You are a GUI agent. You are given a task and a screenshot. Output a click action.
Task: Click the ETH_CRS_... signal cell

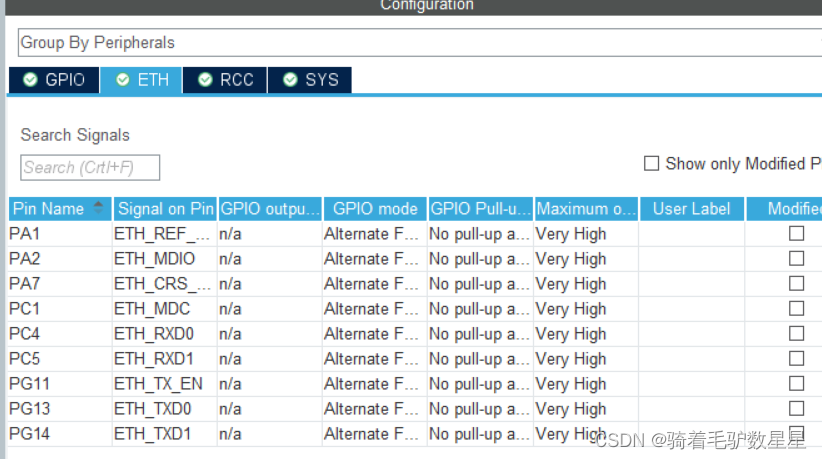[x=165, y=284]
